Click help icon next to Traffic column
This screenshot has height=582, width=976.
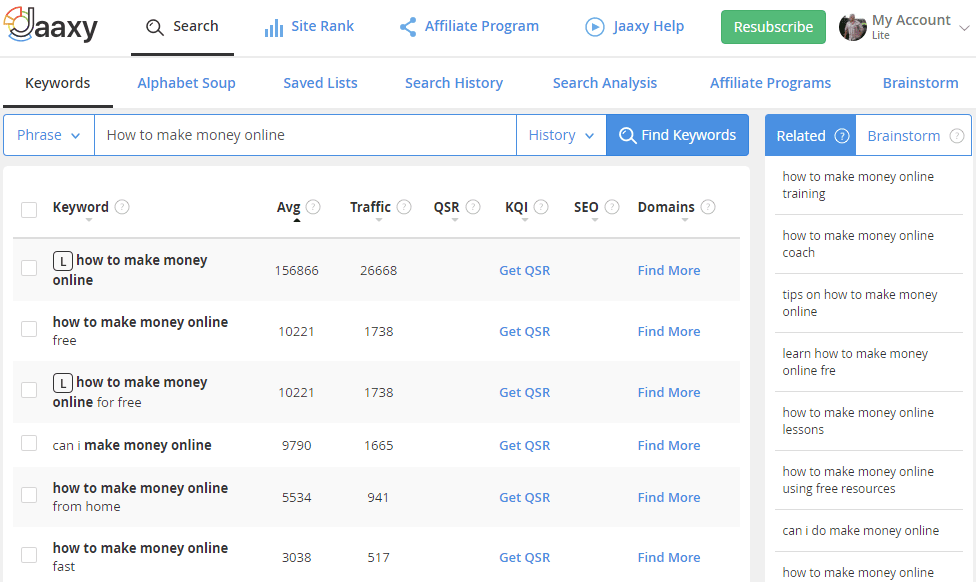pos(404,207)
